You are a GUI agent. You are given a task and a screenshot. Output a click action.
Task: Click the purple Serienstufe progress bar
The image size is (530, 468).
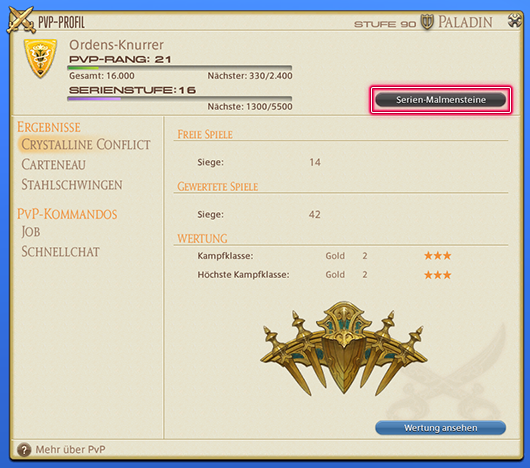point(179,99)
